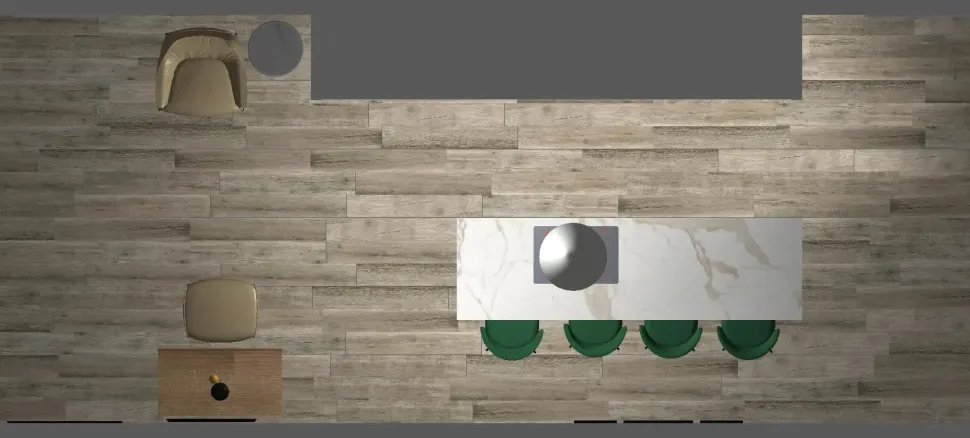This screenshot has width=970, height=438.
Task: Pick the rightmost green bar stool
Action: coord(748,339)
